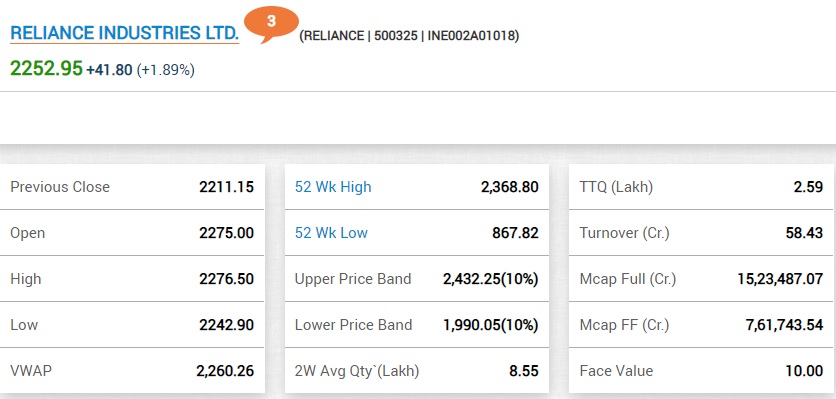Viewport: 836px width, 399px height.
Task: Select the Mcap Full (Cr.) value
Action: (x=781, y=279)
